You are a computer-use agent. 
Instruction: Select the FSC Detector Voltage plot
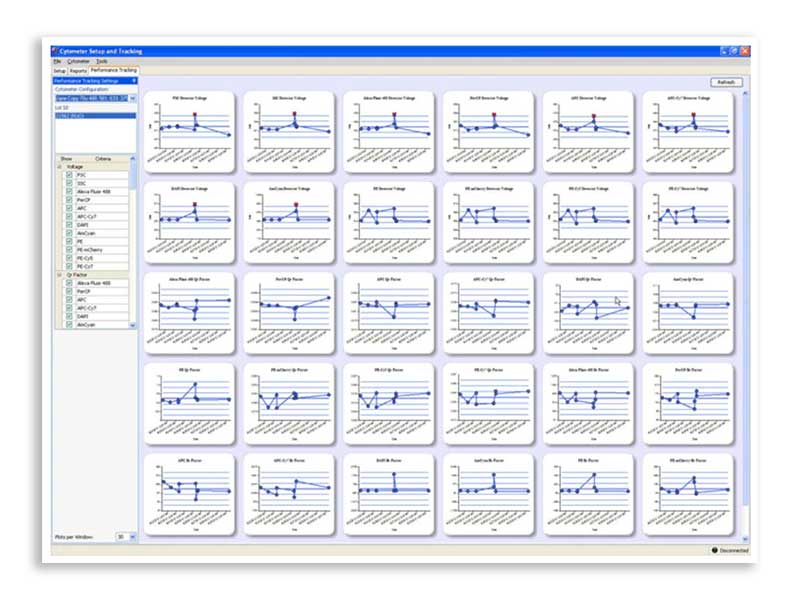tap(189, 130)
